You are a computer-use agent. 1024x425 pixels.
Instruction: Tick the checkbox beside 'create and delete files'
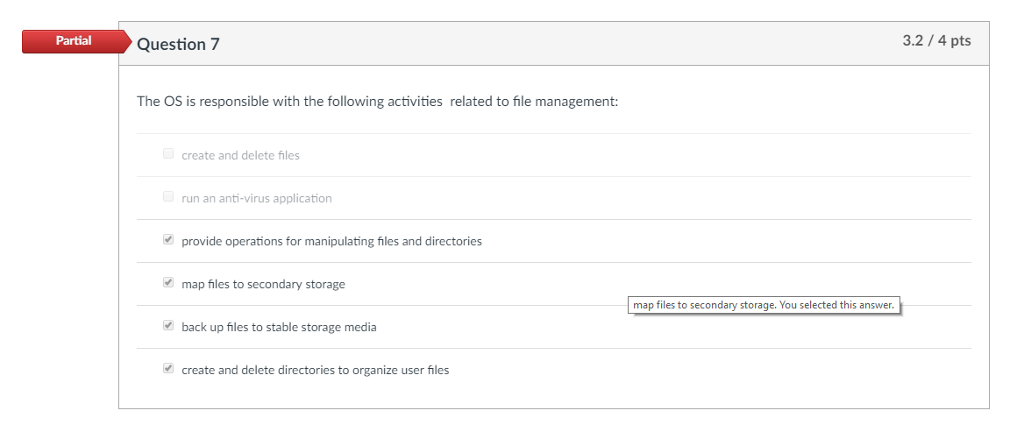pyautogui.click(x=168, y=154)
